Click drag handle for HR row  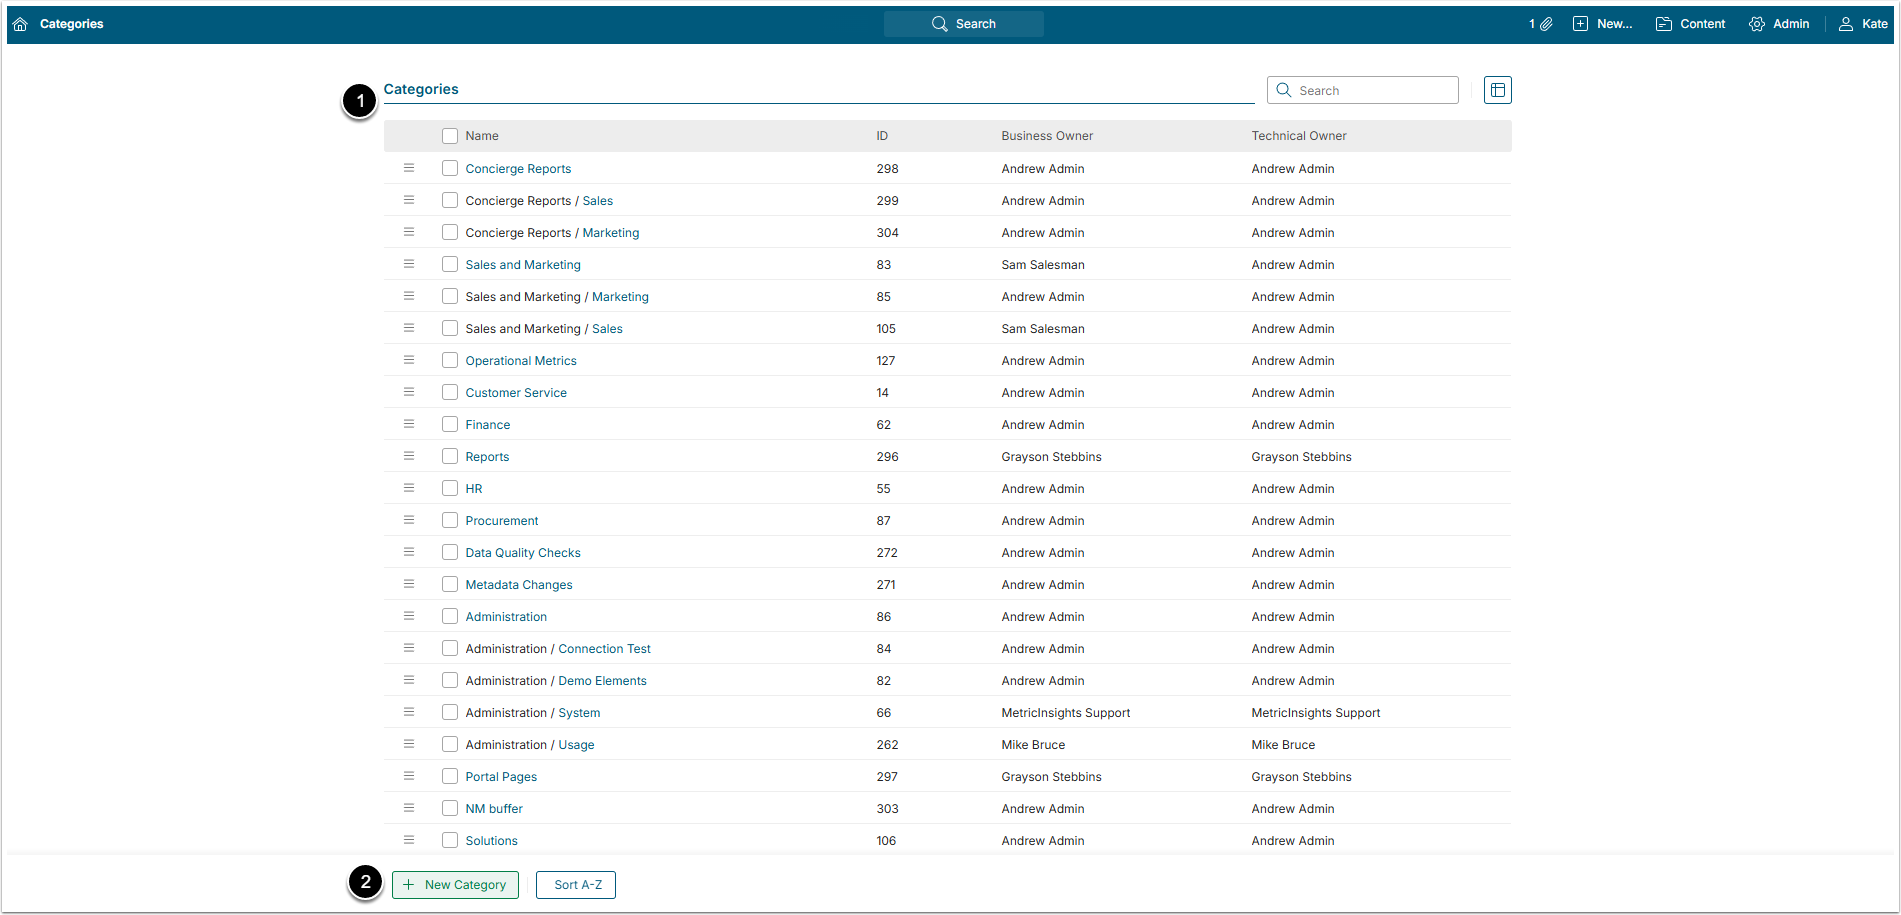(409, 488)
